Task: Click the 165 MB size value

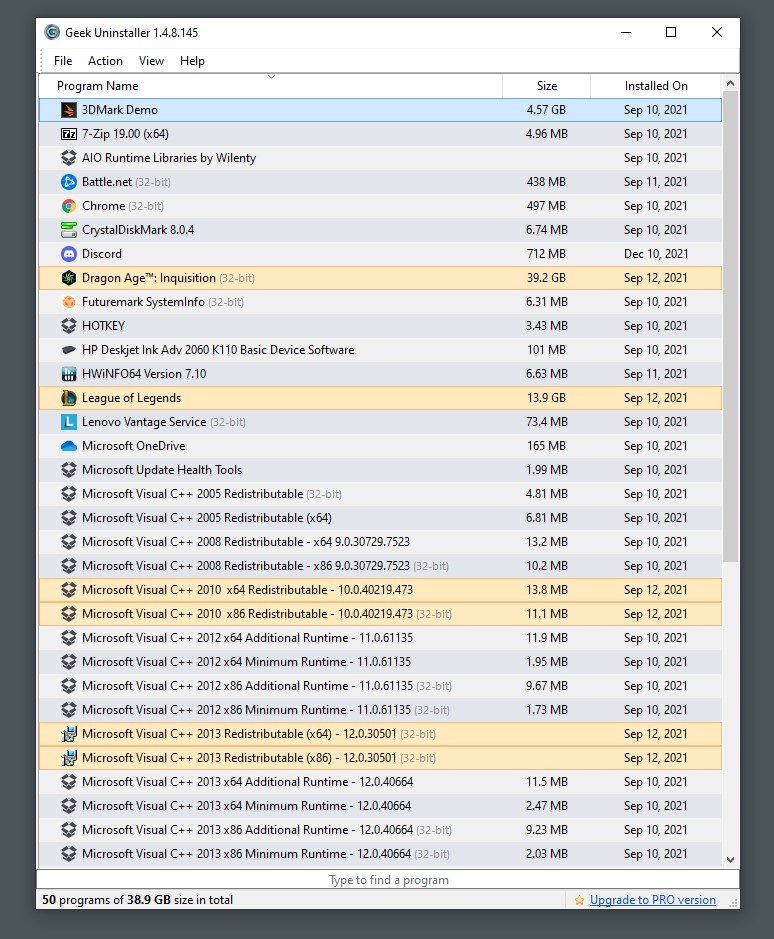Action: tap(546, 446)
